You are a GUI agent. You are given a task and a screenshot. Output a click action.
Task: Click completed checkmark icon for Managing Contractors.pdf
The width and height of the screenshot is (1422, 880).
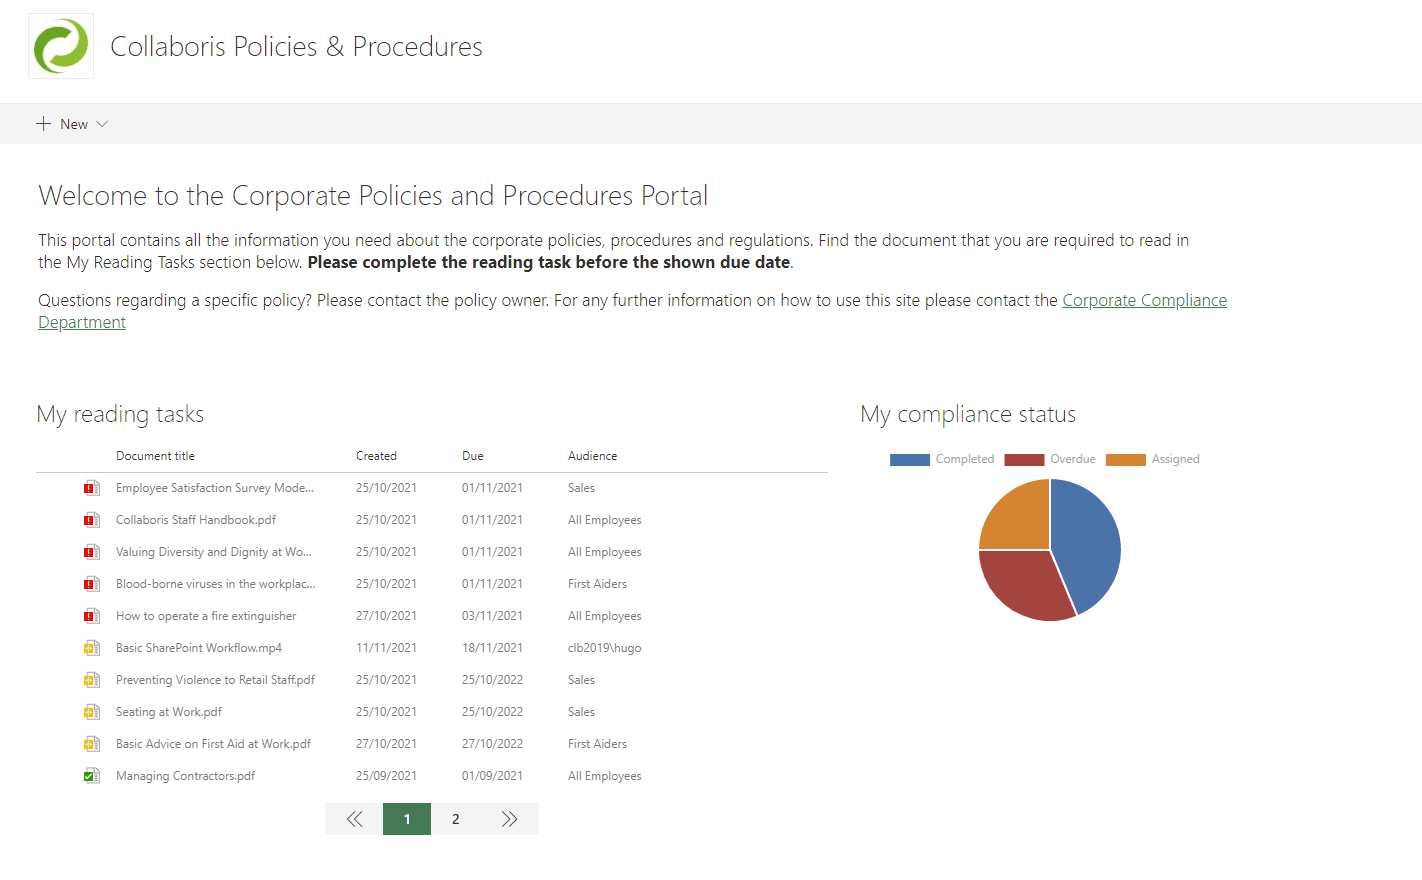point(91,776)
